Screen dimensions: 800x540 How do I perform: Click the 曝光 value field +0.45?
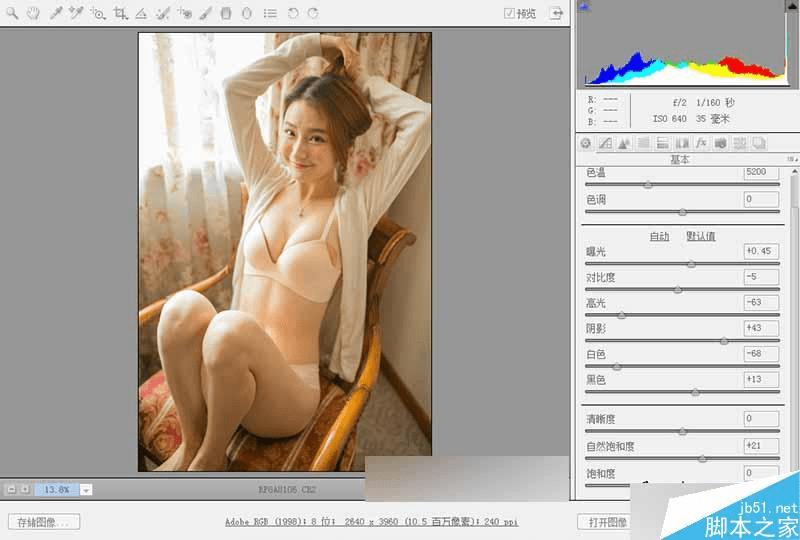coord(761,251)
